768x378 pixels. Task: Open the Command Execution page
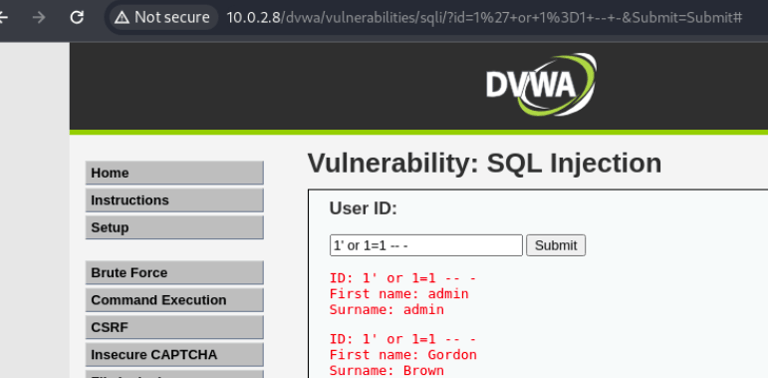(174, 300)
